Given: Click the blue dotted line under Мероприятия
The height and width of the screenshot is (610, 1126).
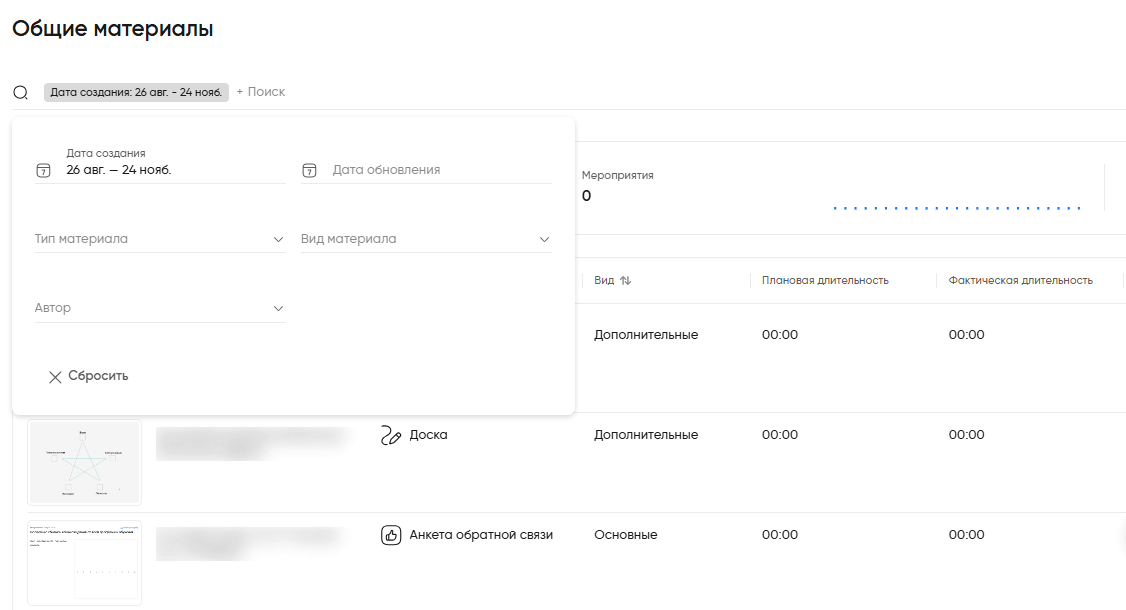Looking at the screenshot, I should [957, 208].
